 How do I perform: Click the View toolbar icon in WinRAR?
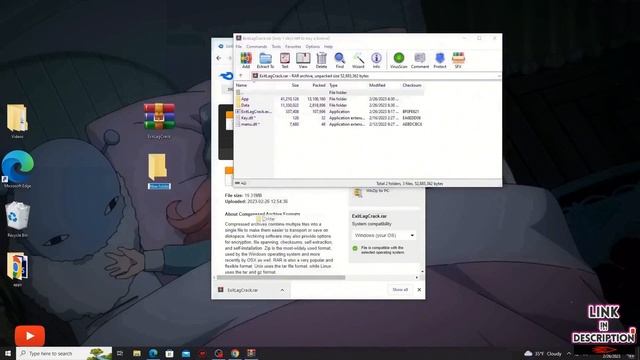click(x=303, y=60)
